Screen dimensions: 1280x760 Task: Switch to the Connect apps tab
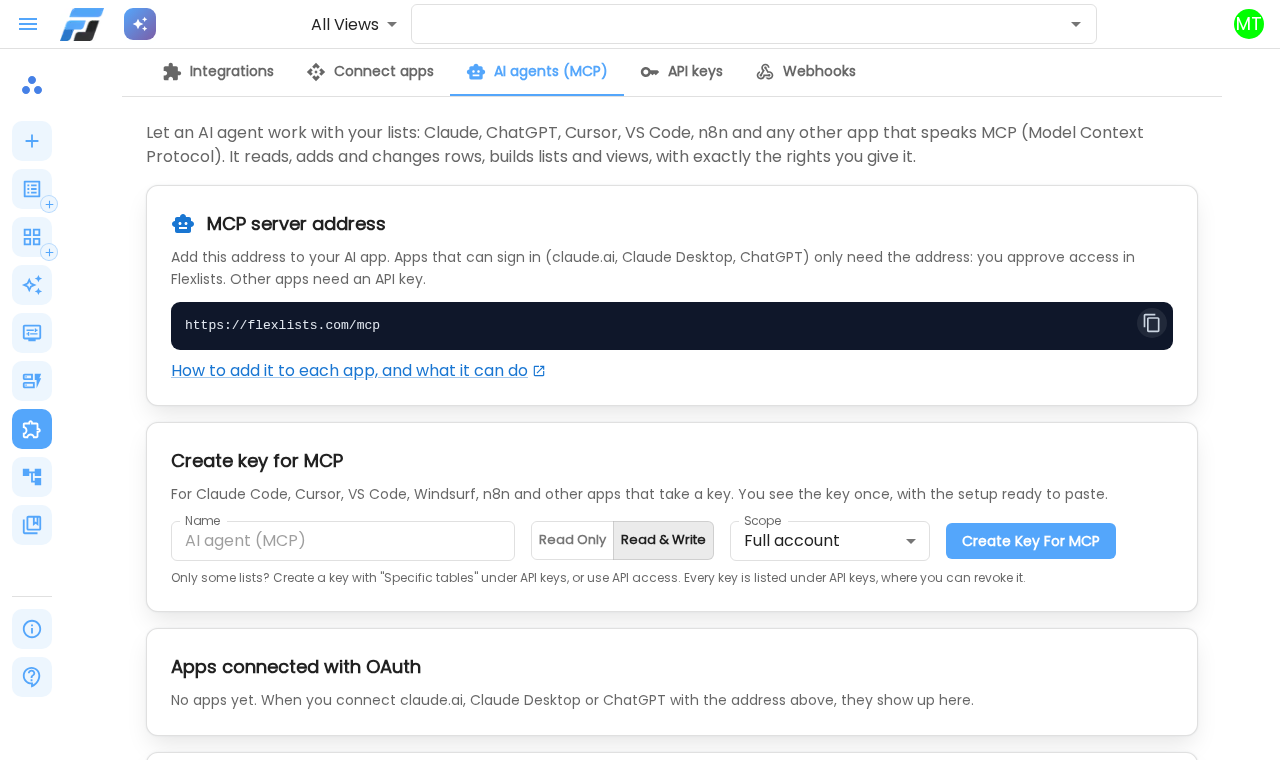370,71
